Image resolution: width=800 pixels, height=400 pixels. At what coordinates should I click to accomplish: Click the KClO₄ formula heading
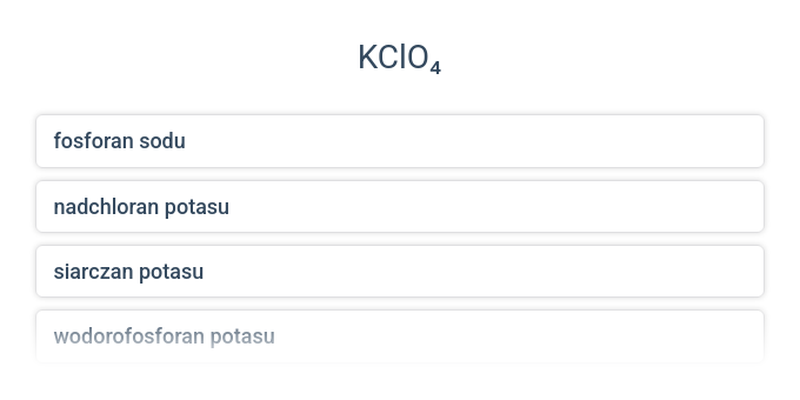pyautogui.click(x=399, y=59)
